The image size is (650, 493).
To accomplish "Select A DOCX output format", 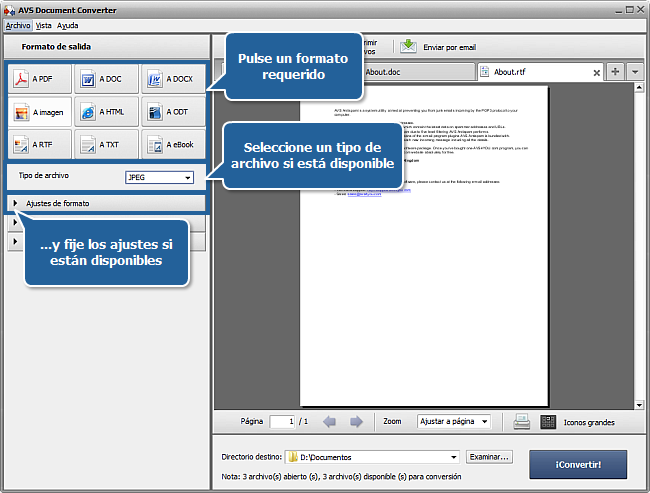I will (x=174, y=79).
